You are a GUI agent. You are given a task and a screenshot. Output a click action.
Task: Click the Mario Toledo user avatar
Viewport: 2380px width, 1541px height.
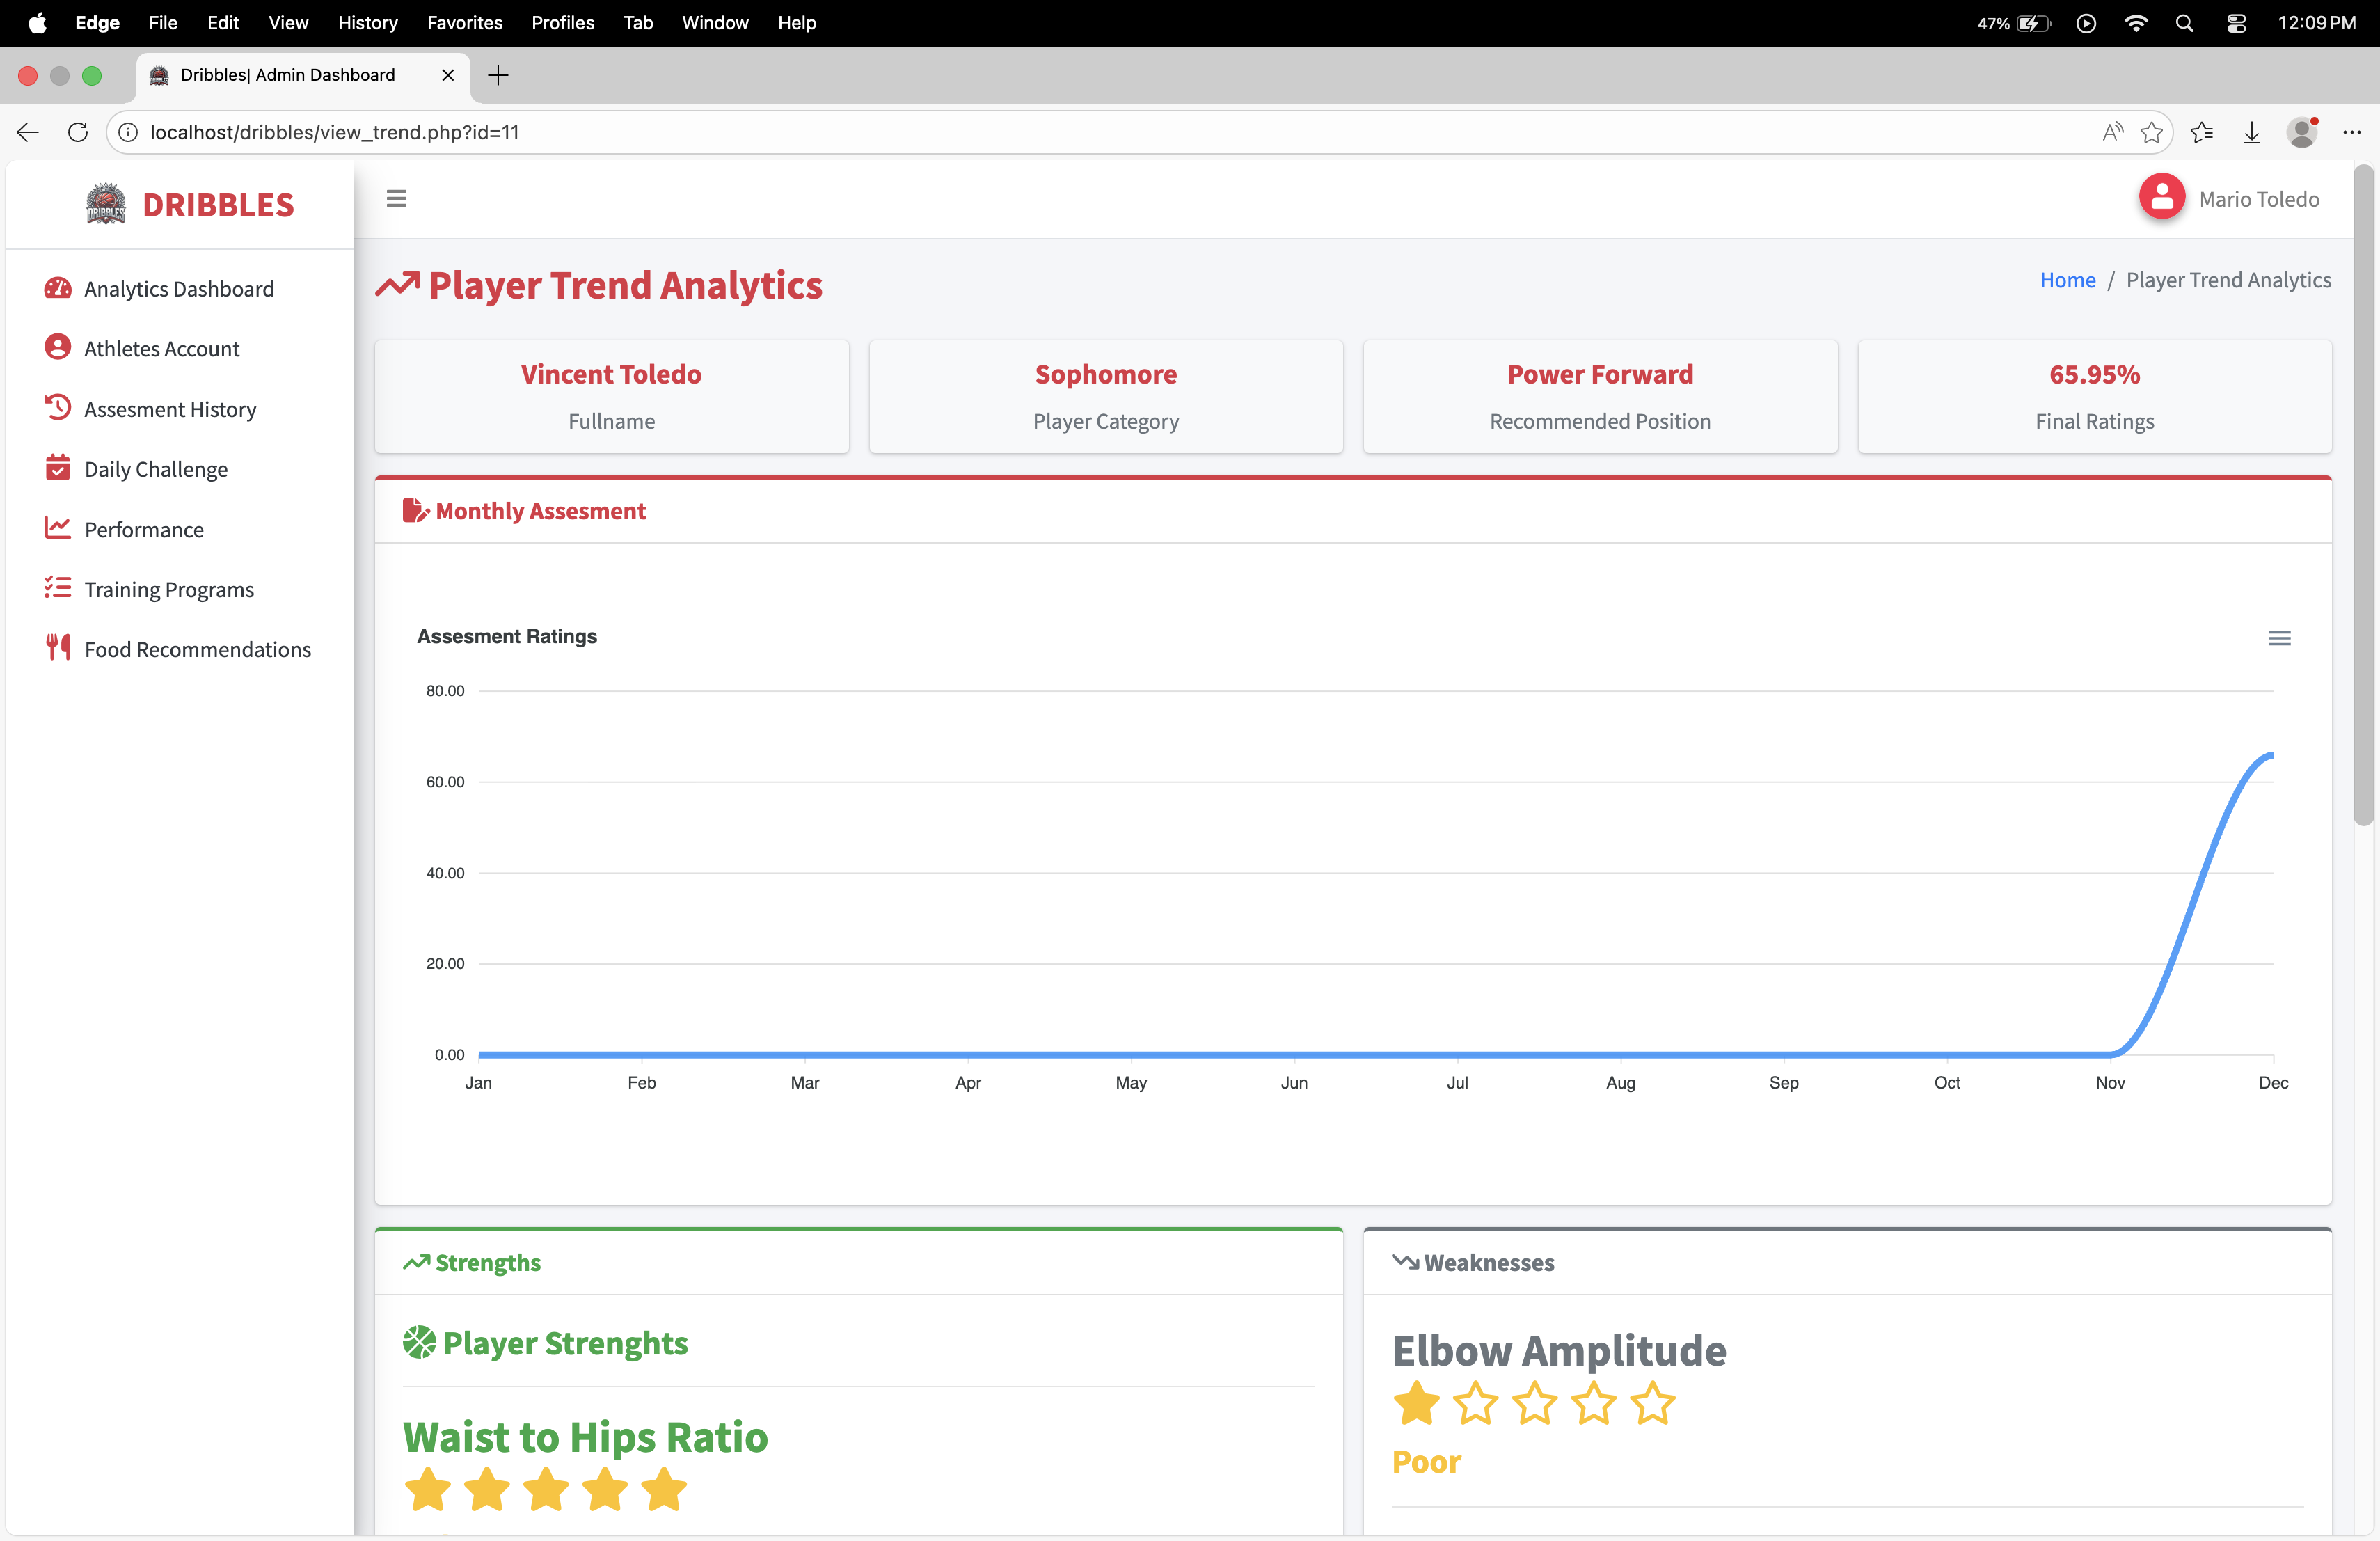[2161, 198]
